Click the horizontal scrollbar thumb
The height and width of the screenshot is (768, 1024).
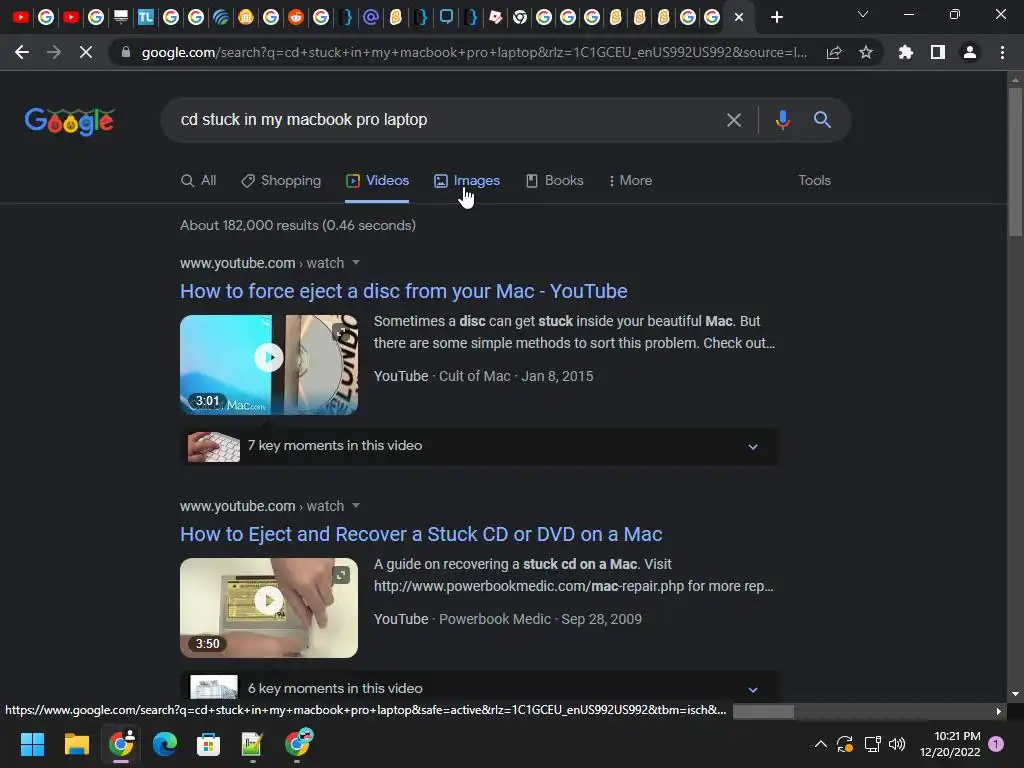763,711
